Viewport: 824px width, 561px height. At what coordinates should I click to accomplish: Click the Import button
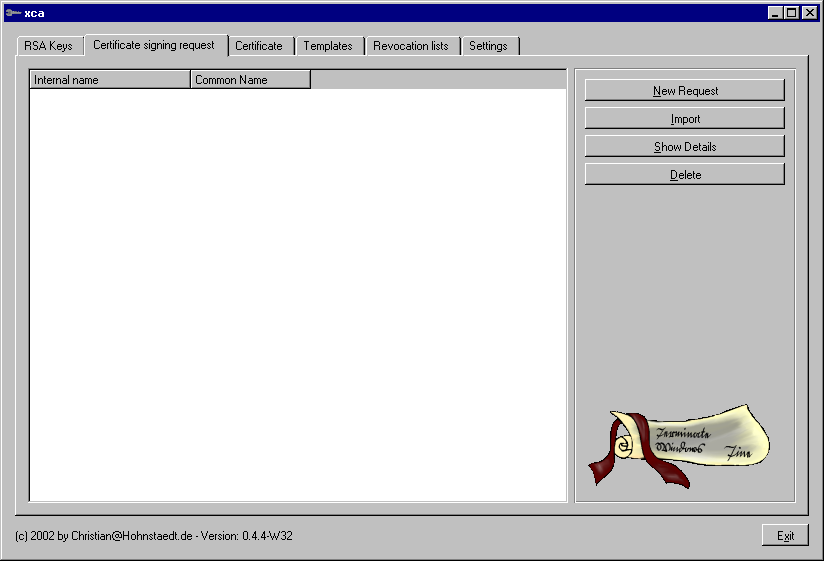tap(685, 119)
